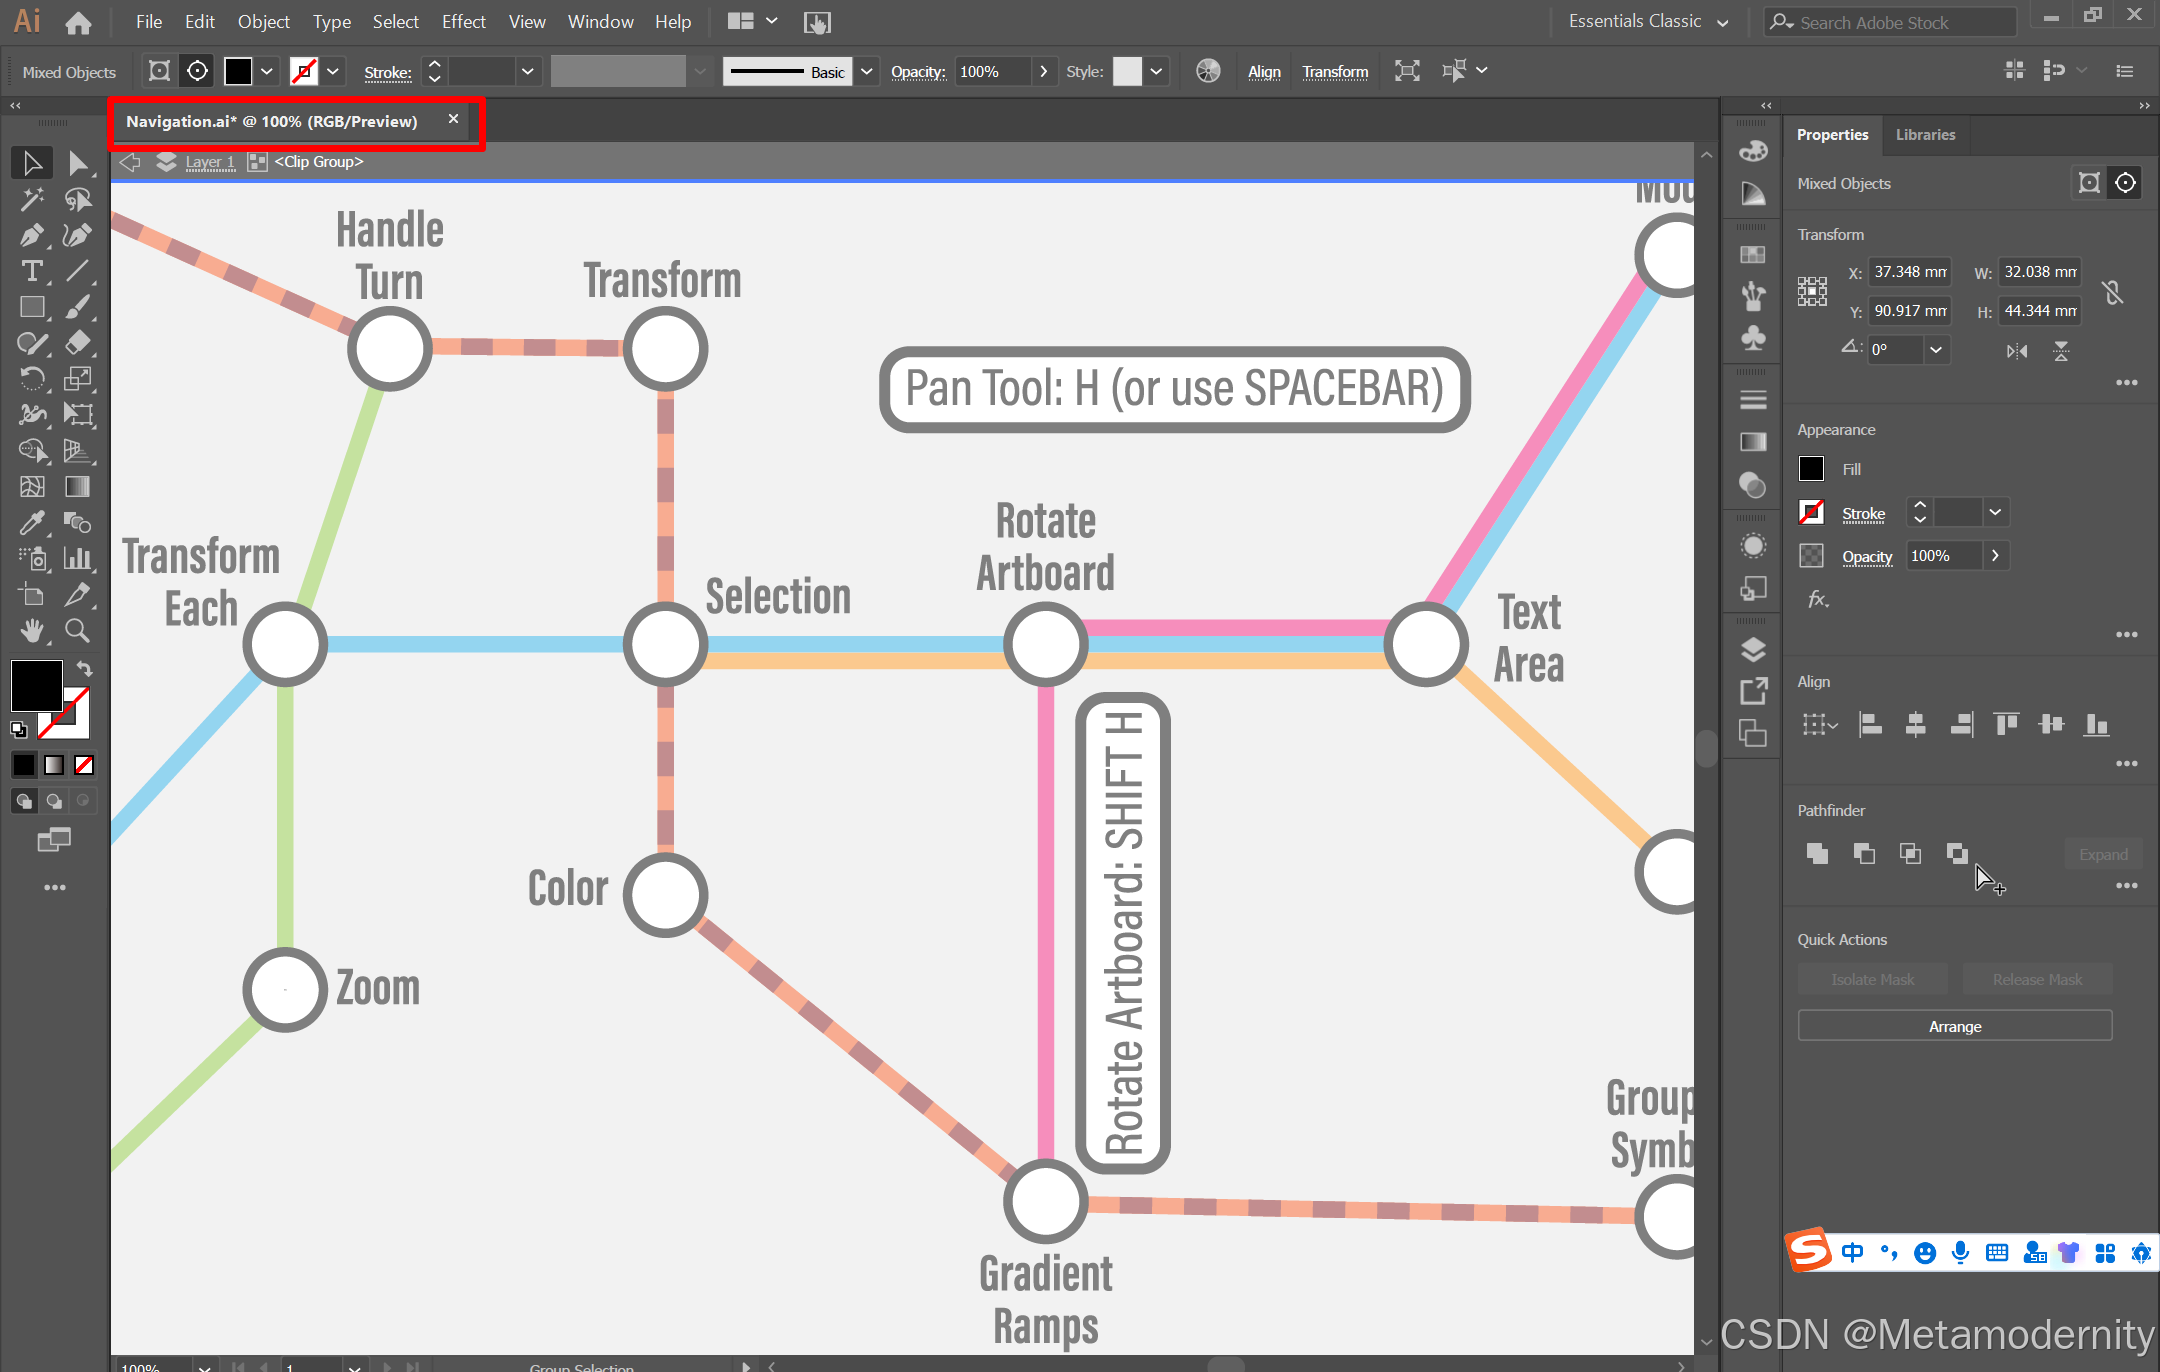Switch to the Libraries tab
The width and height of the screenshot is (2160, 1372).
(1924, 135)
